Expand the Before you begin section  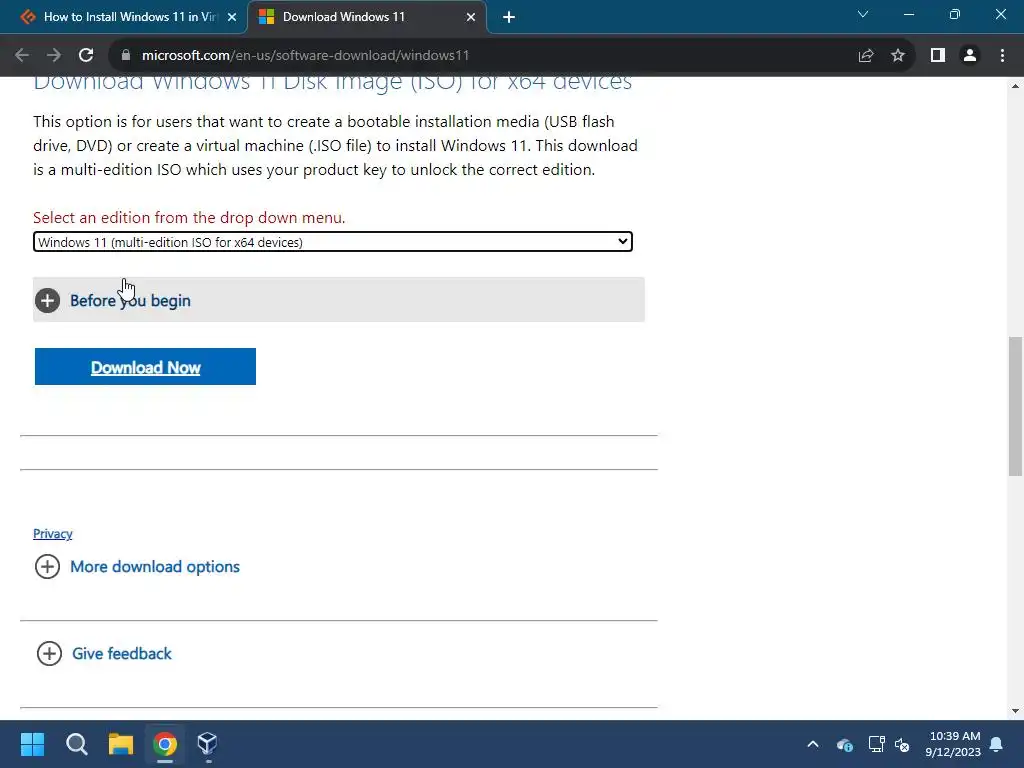click(x=338, y=300)
